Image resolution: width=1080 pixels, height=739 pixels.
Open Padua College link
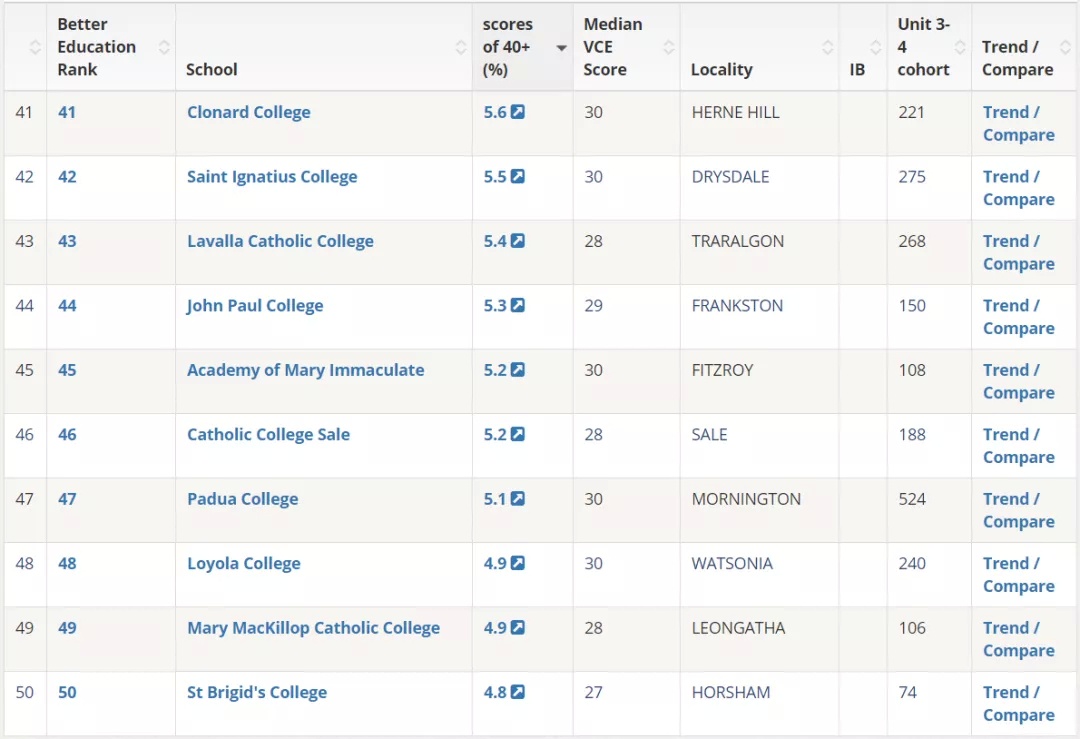(242, 499)
